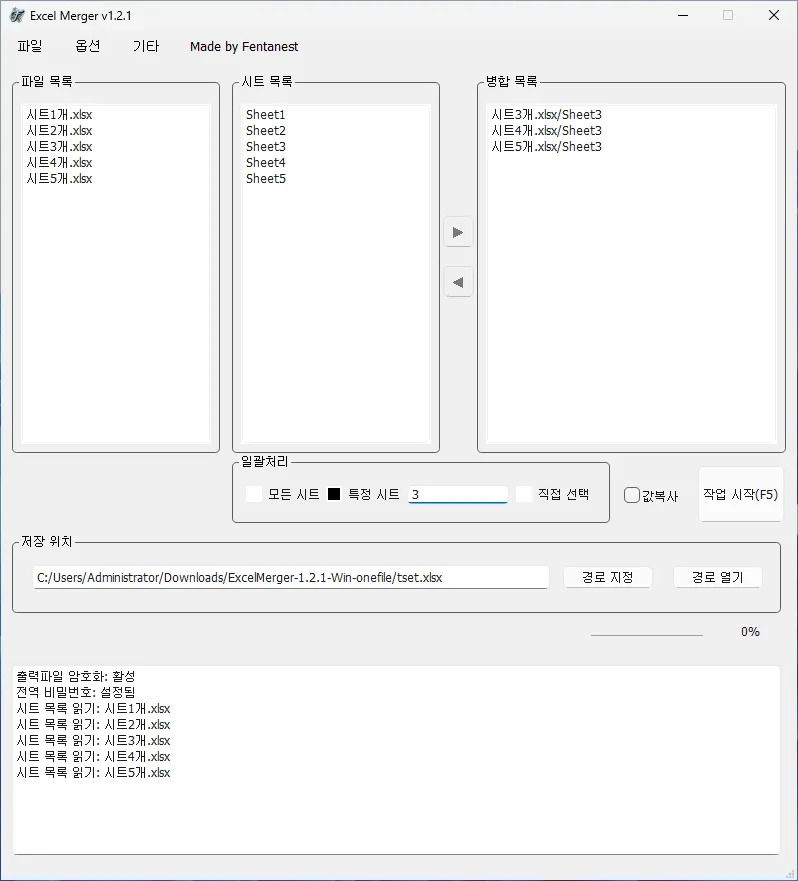Open the 기타 menu

146,46
